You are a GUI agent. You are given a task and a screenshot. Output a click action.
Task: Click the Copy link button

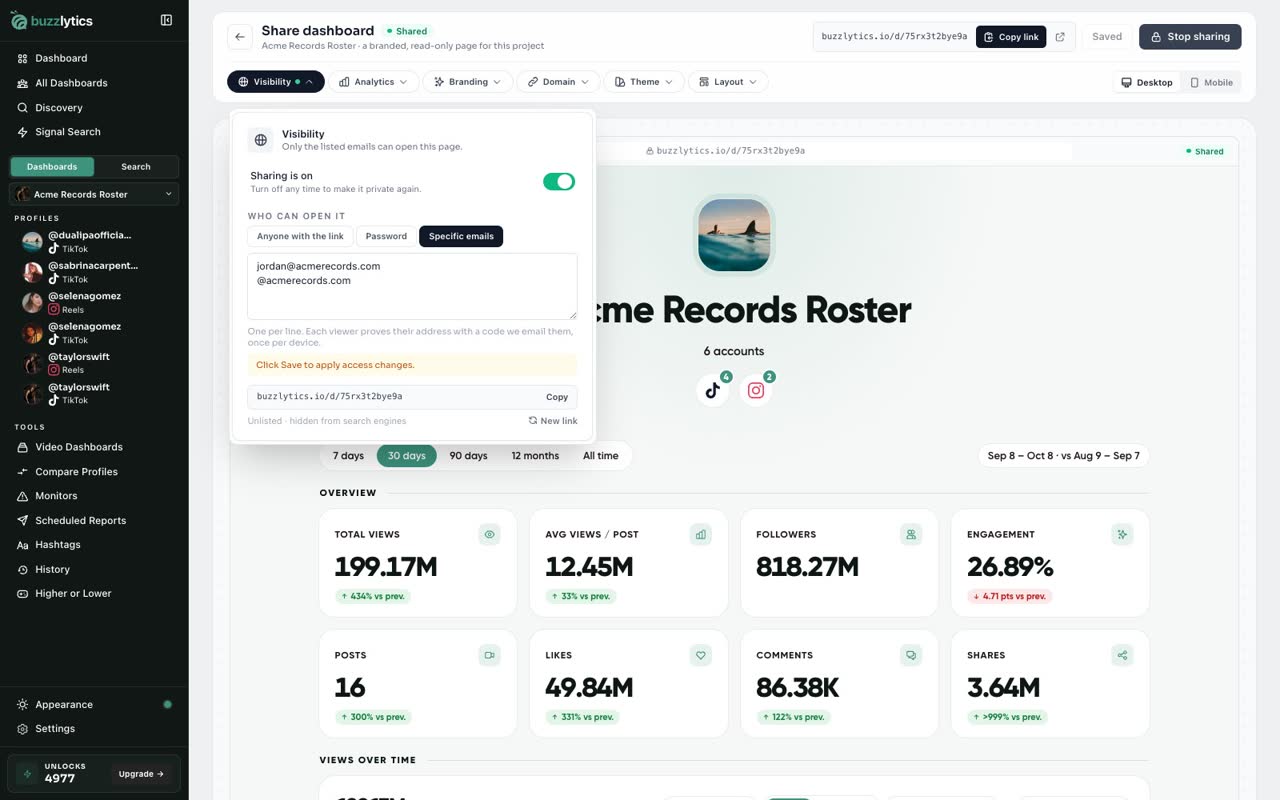pyautogui.click(x=1011, y=37)
